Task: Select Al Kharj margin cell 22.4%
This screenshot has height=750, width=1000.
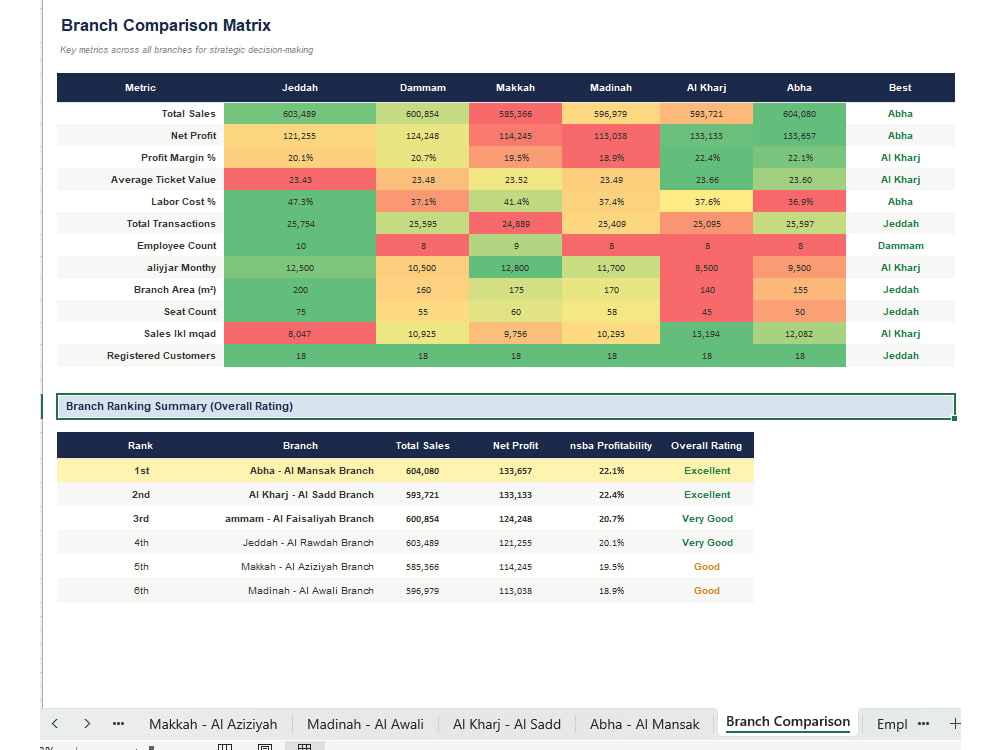Action: pos(707,158)
